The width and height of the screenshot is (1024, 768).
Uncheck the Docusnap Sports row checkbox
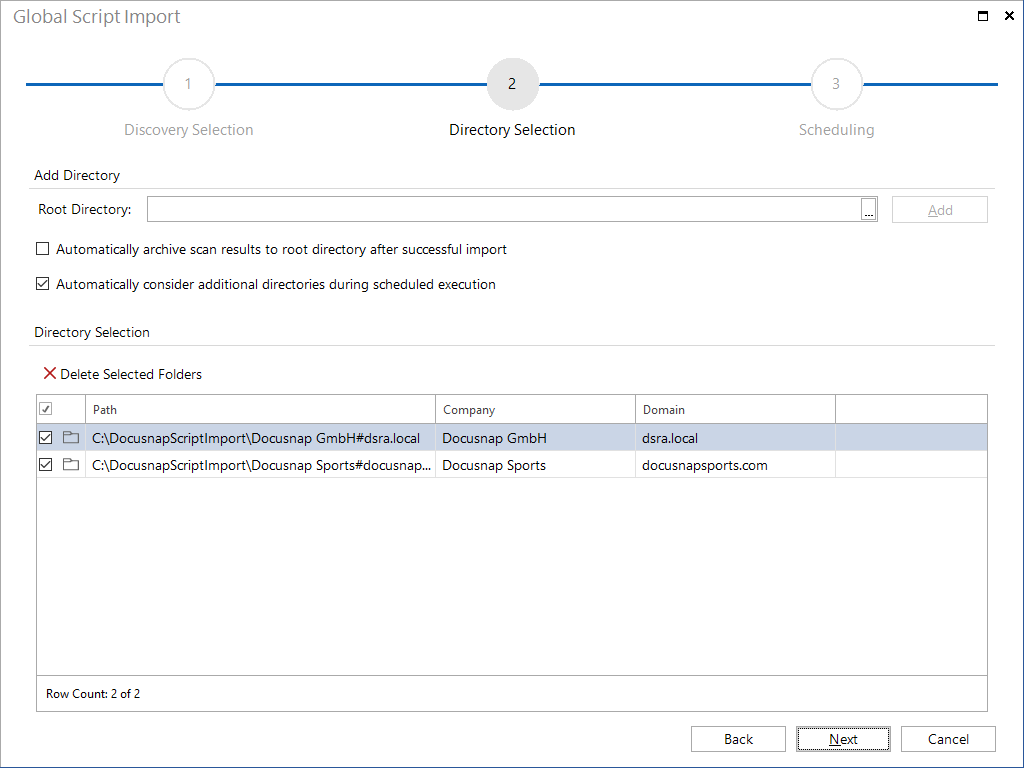[x=46, y=465]
